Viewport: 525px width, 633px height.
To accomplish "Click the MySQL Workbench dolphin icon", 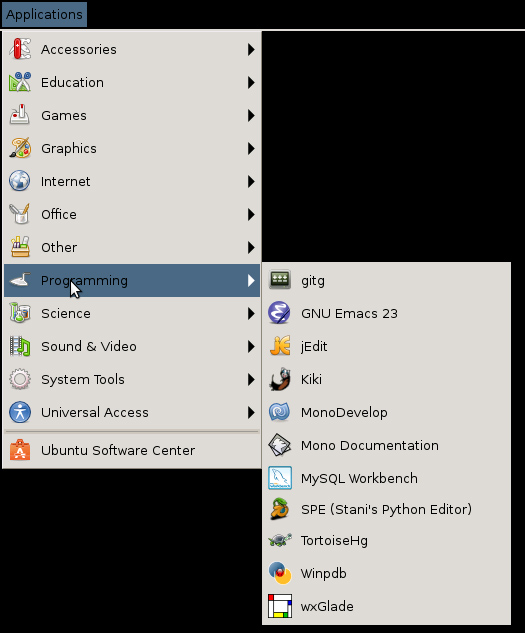I will pos(280,478).
